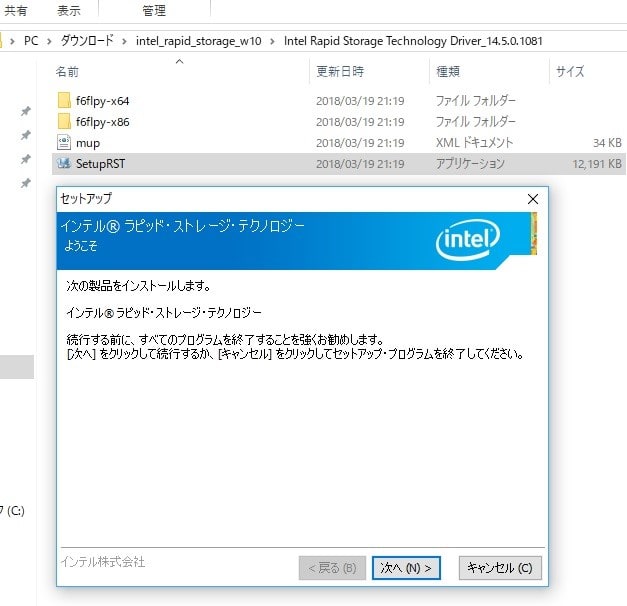Image resolution: width=627 pixels, height=606 pixels.
Task: Sort by 更新日時 column header
Action: coord(340,72)
